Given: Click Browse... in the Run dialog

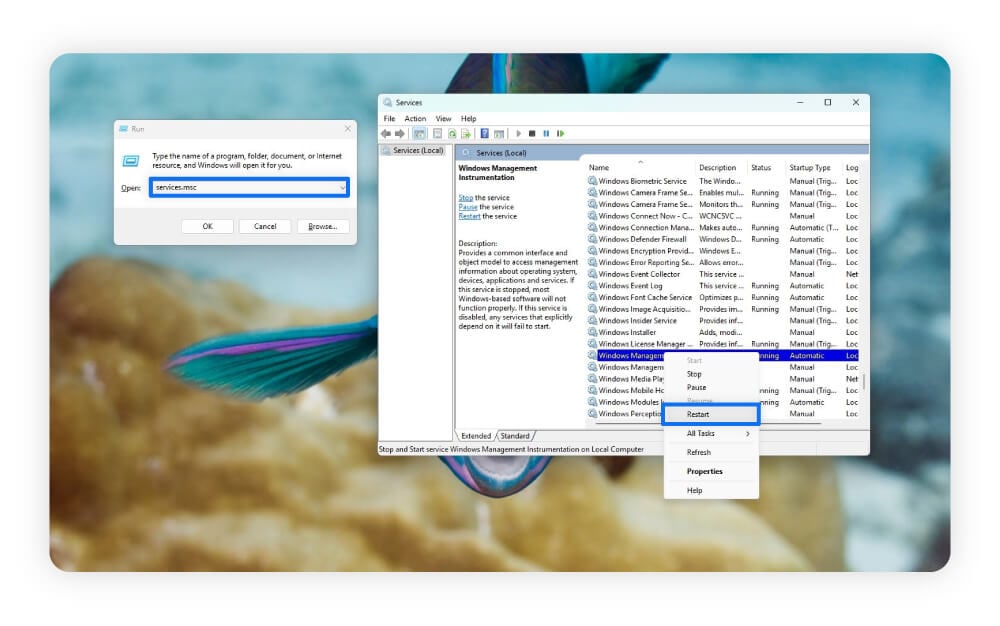Looking at the screenshot, I should (323, 226).
